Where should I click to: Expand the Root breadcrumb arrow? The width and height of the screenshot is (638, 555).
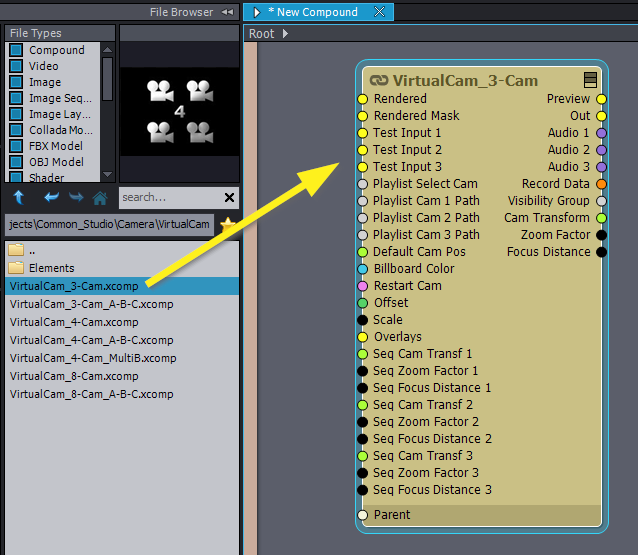[285, 34]
